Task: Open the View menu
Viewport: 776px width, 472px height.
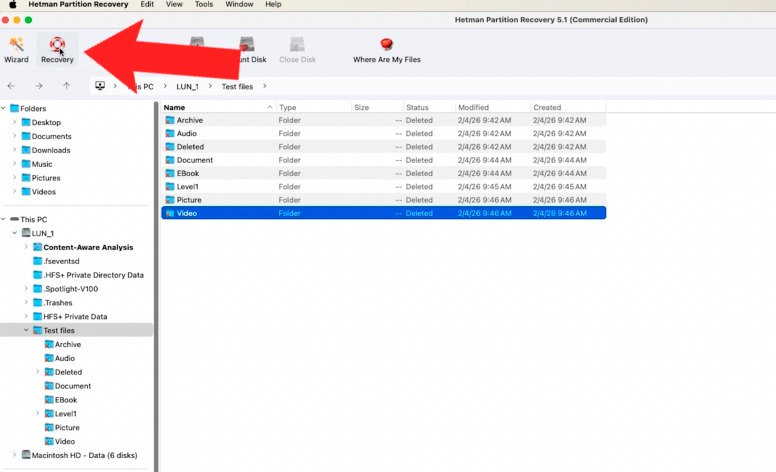Action: click(x=174, y=4)
